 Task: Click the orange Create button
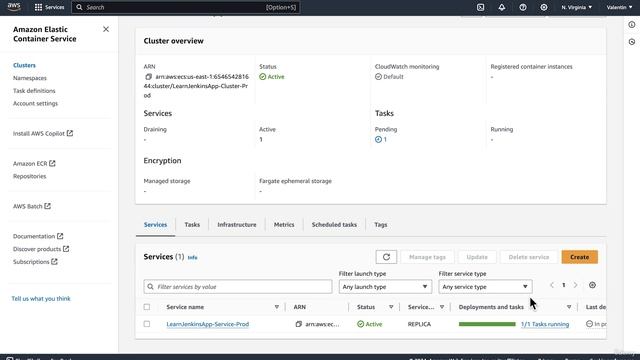point(580,257)
